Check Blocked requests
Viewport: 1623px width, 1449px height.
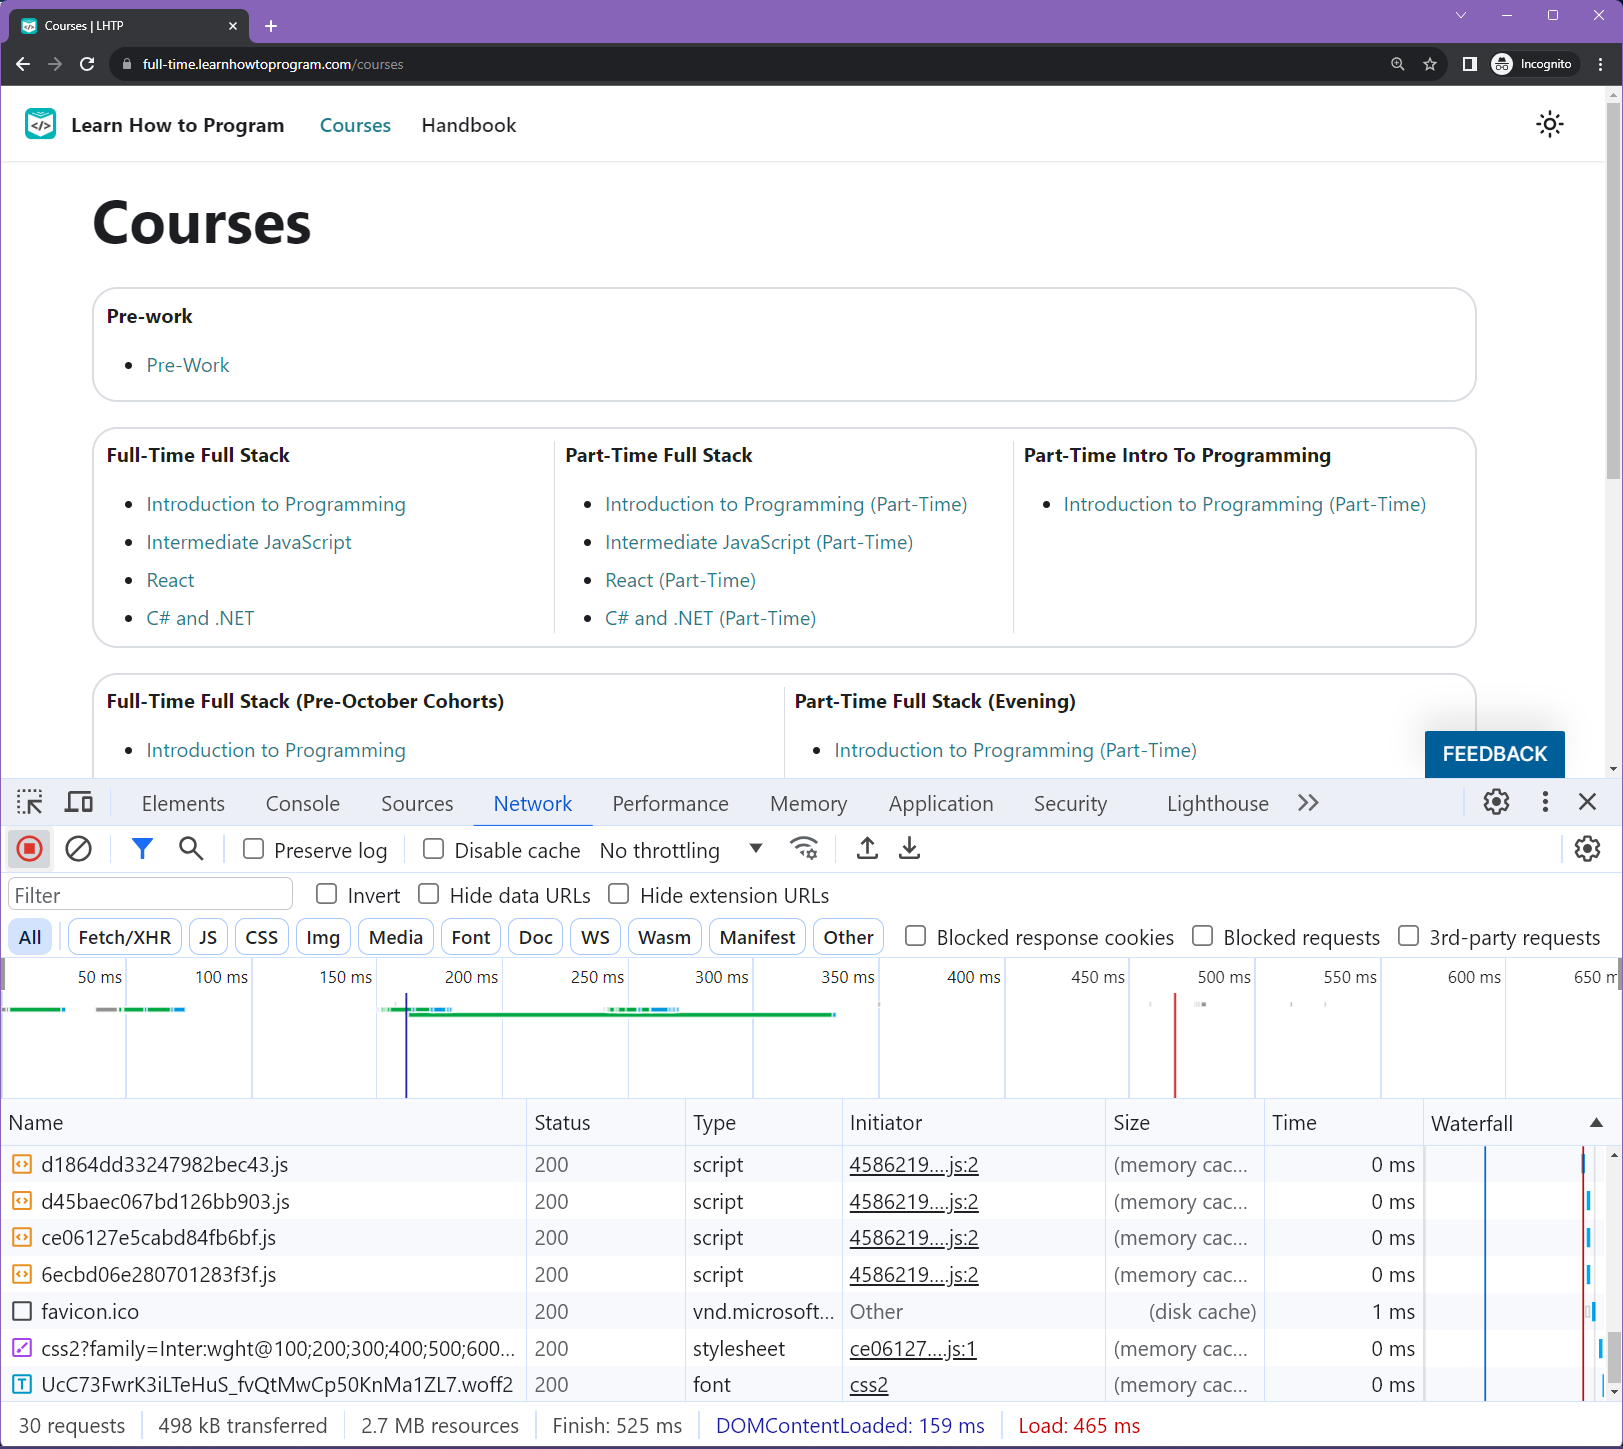tap(1203, 936)
